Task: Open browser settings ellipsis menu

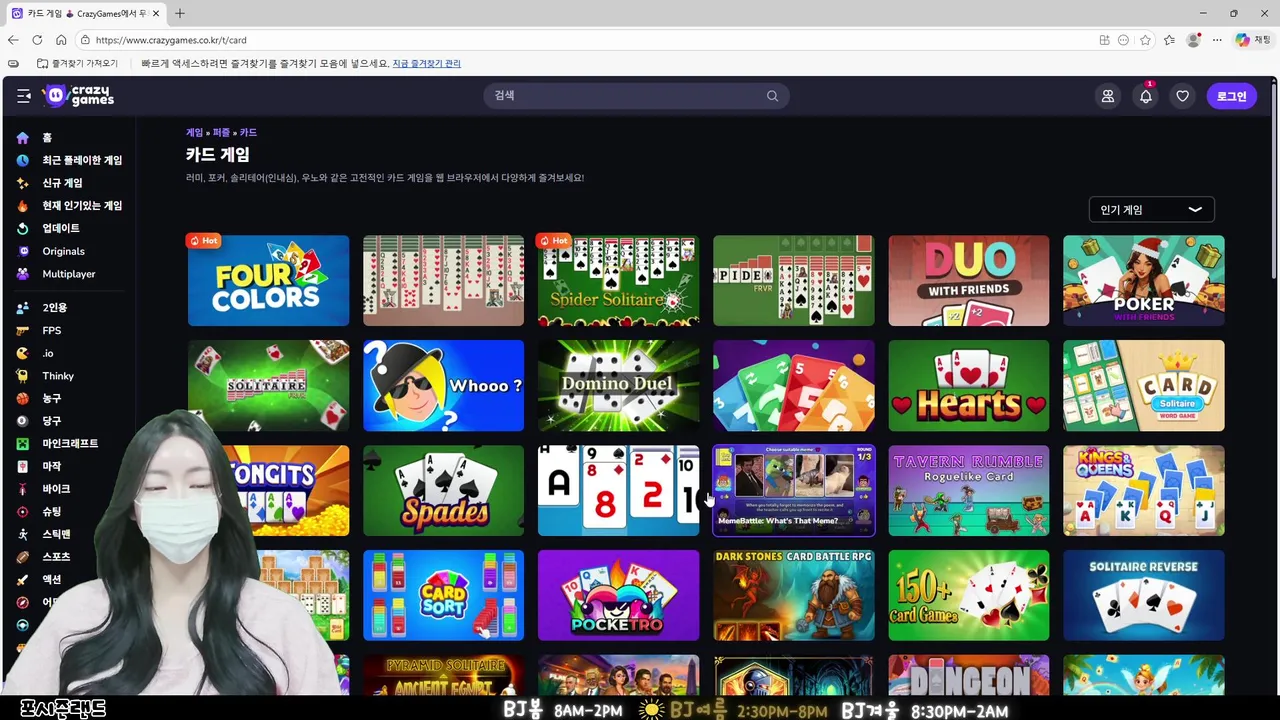Action: click(1217, 40)
